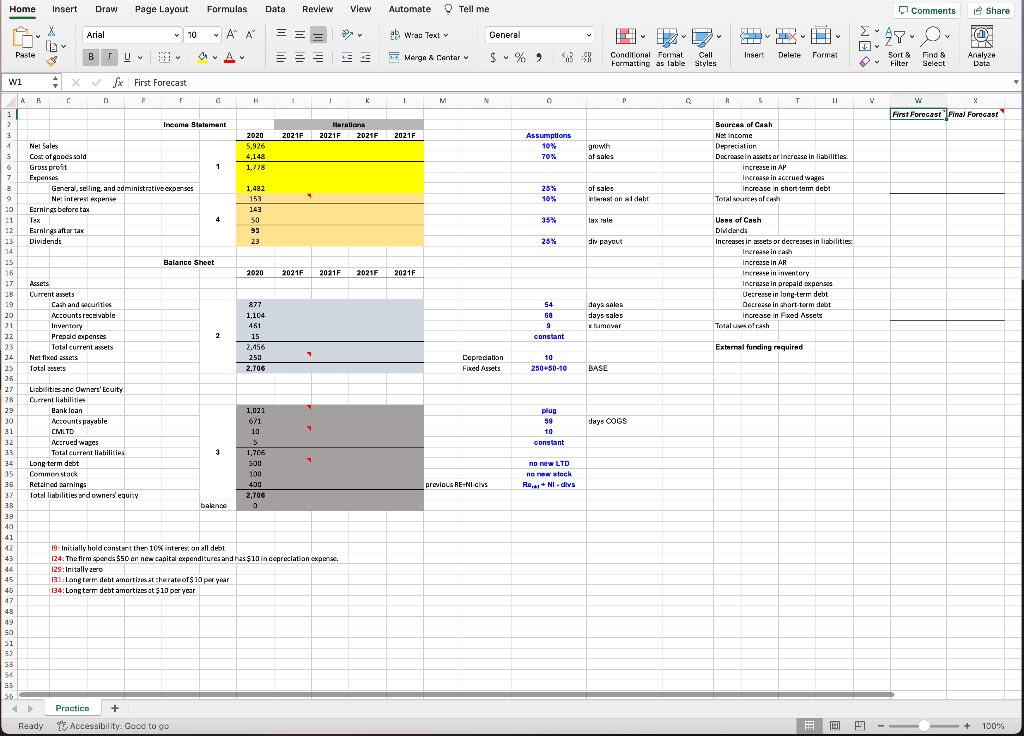Launch Analyze Data
The width and height of the screenshot is (1024, 736).
tap(980, 42)
